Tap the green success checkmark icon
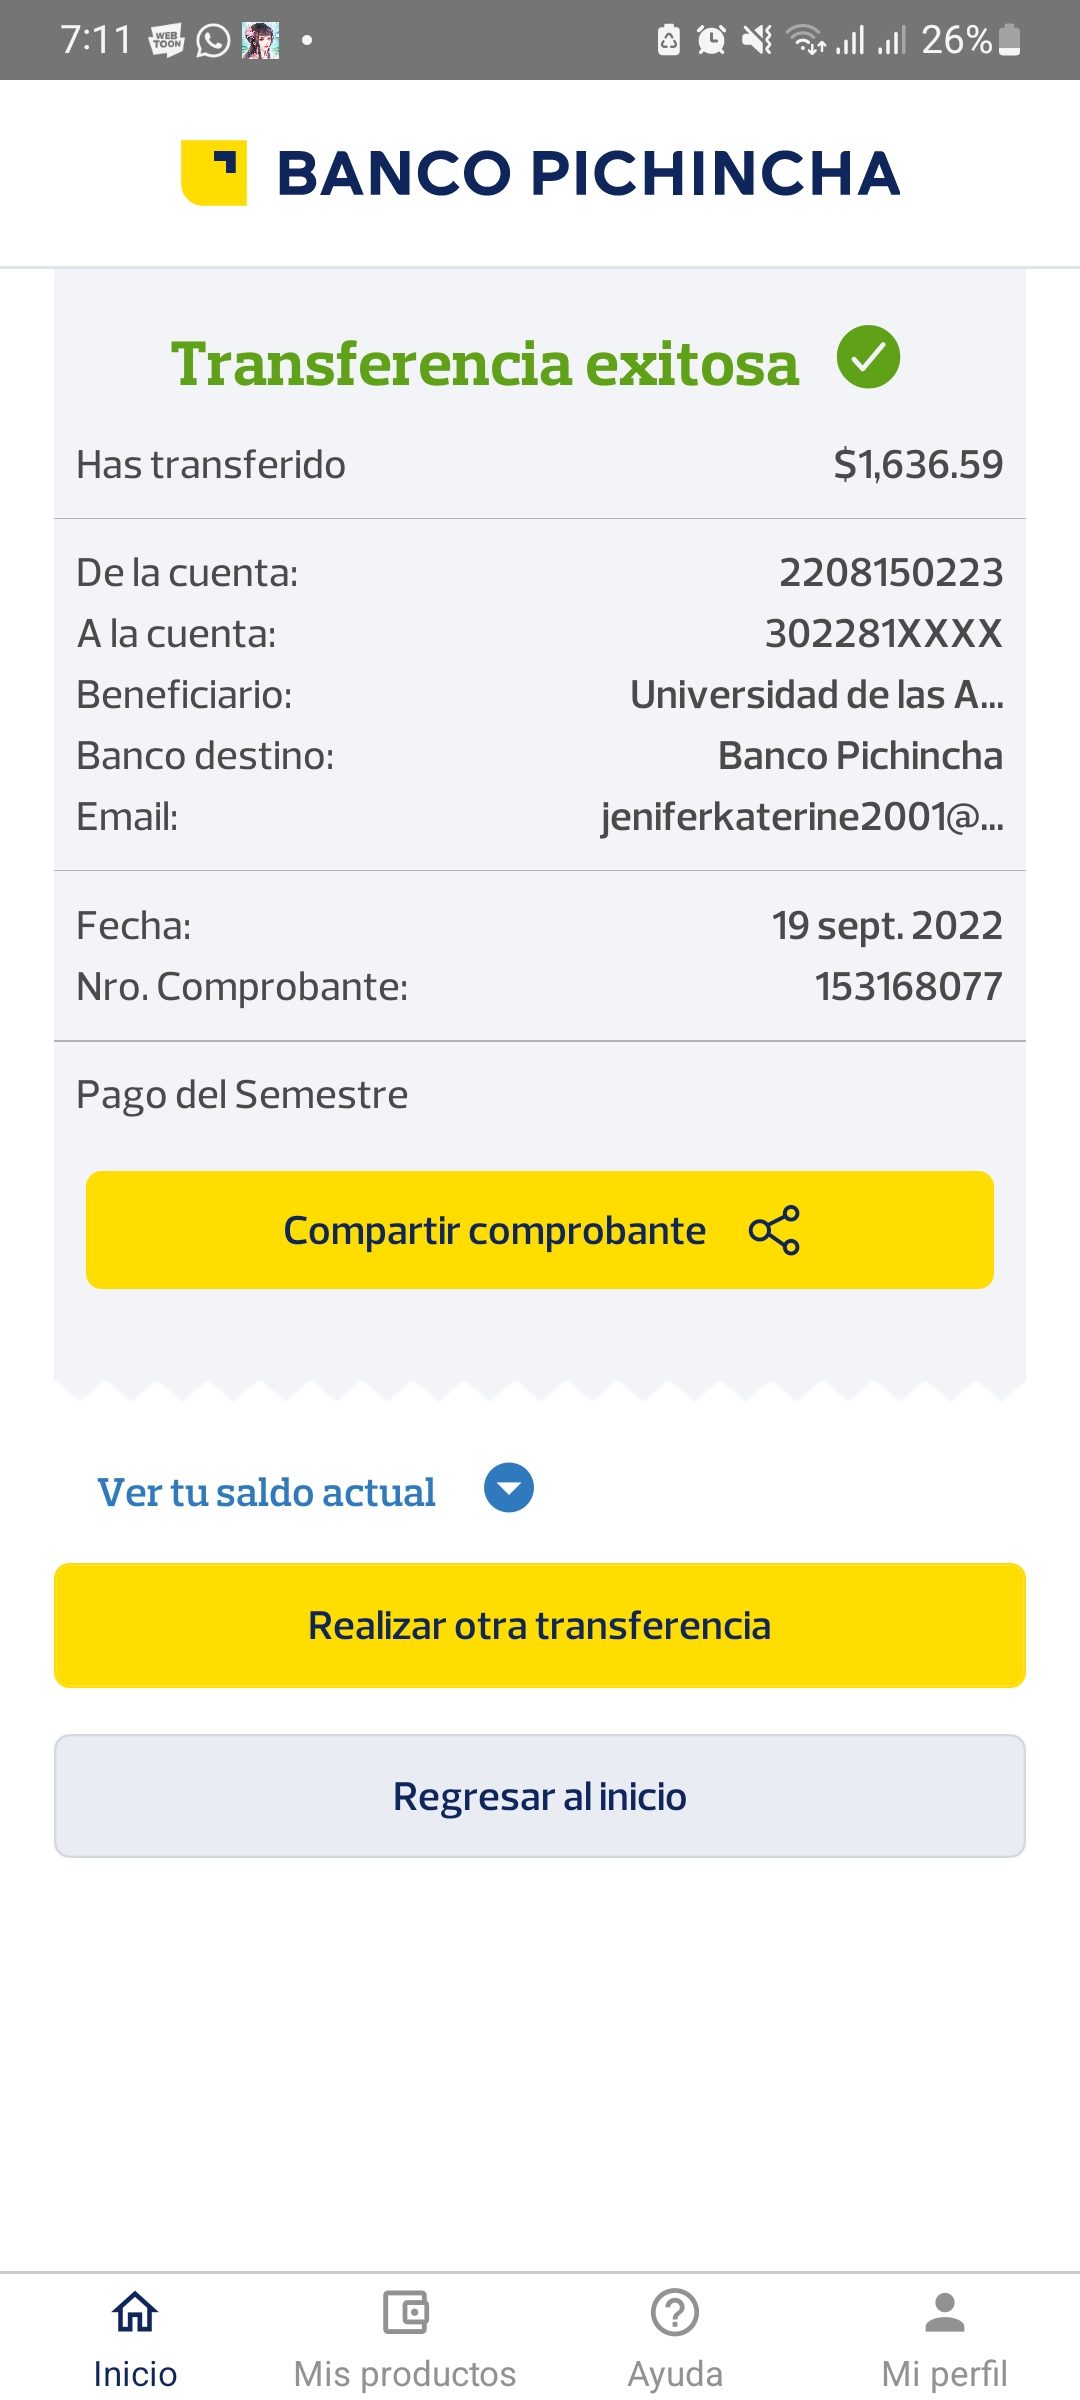Image resolution: width=1080 pixels, height=2400 pixels. click(x=868, y=357)
